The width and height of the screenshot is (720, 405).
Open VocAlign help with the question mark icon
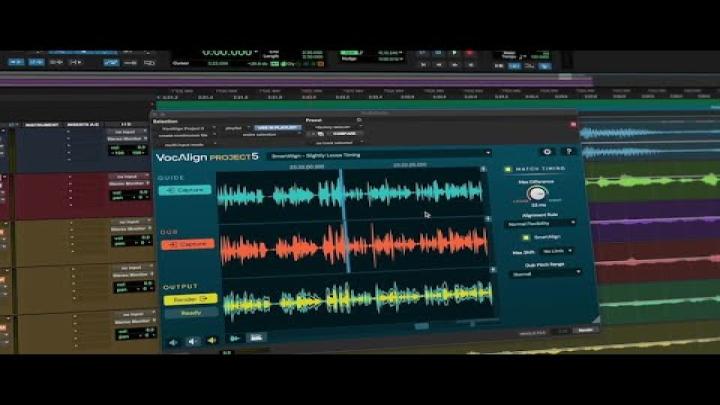pyautogui.click(x=569, y=151)
